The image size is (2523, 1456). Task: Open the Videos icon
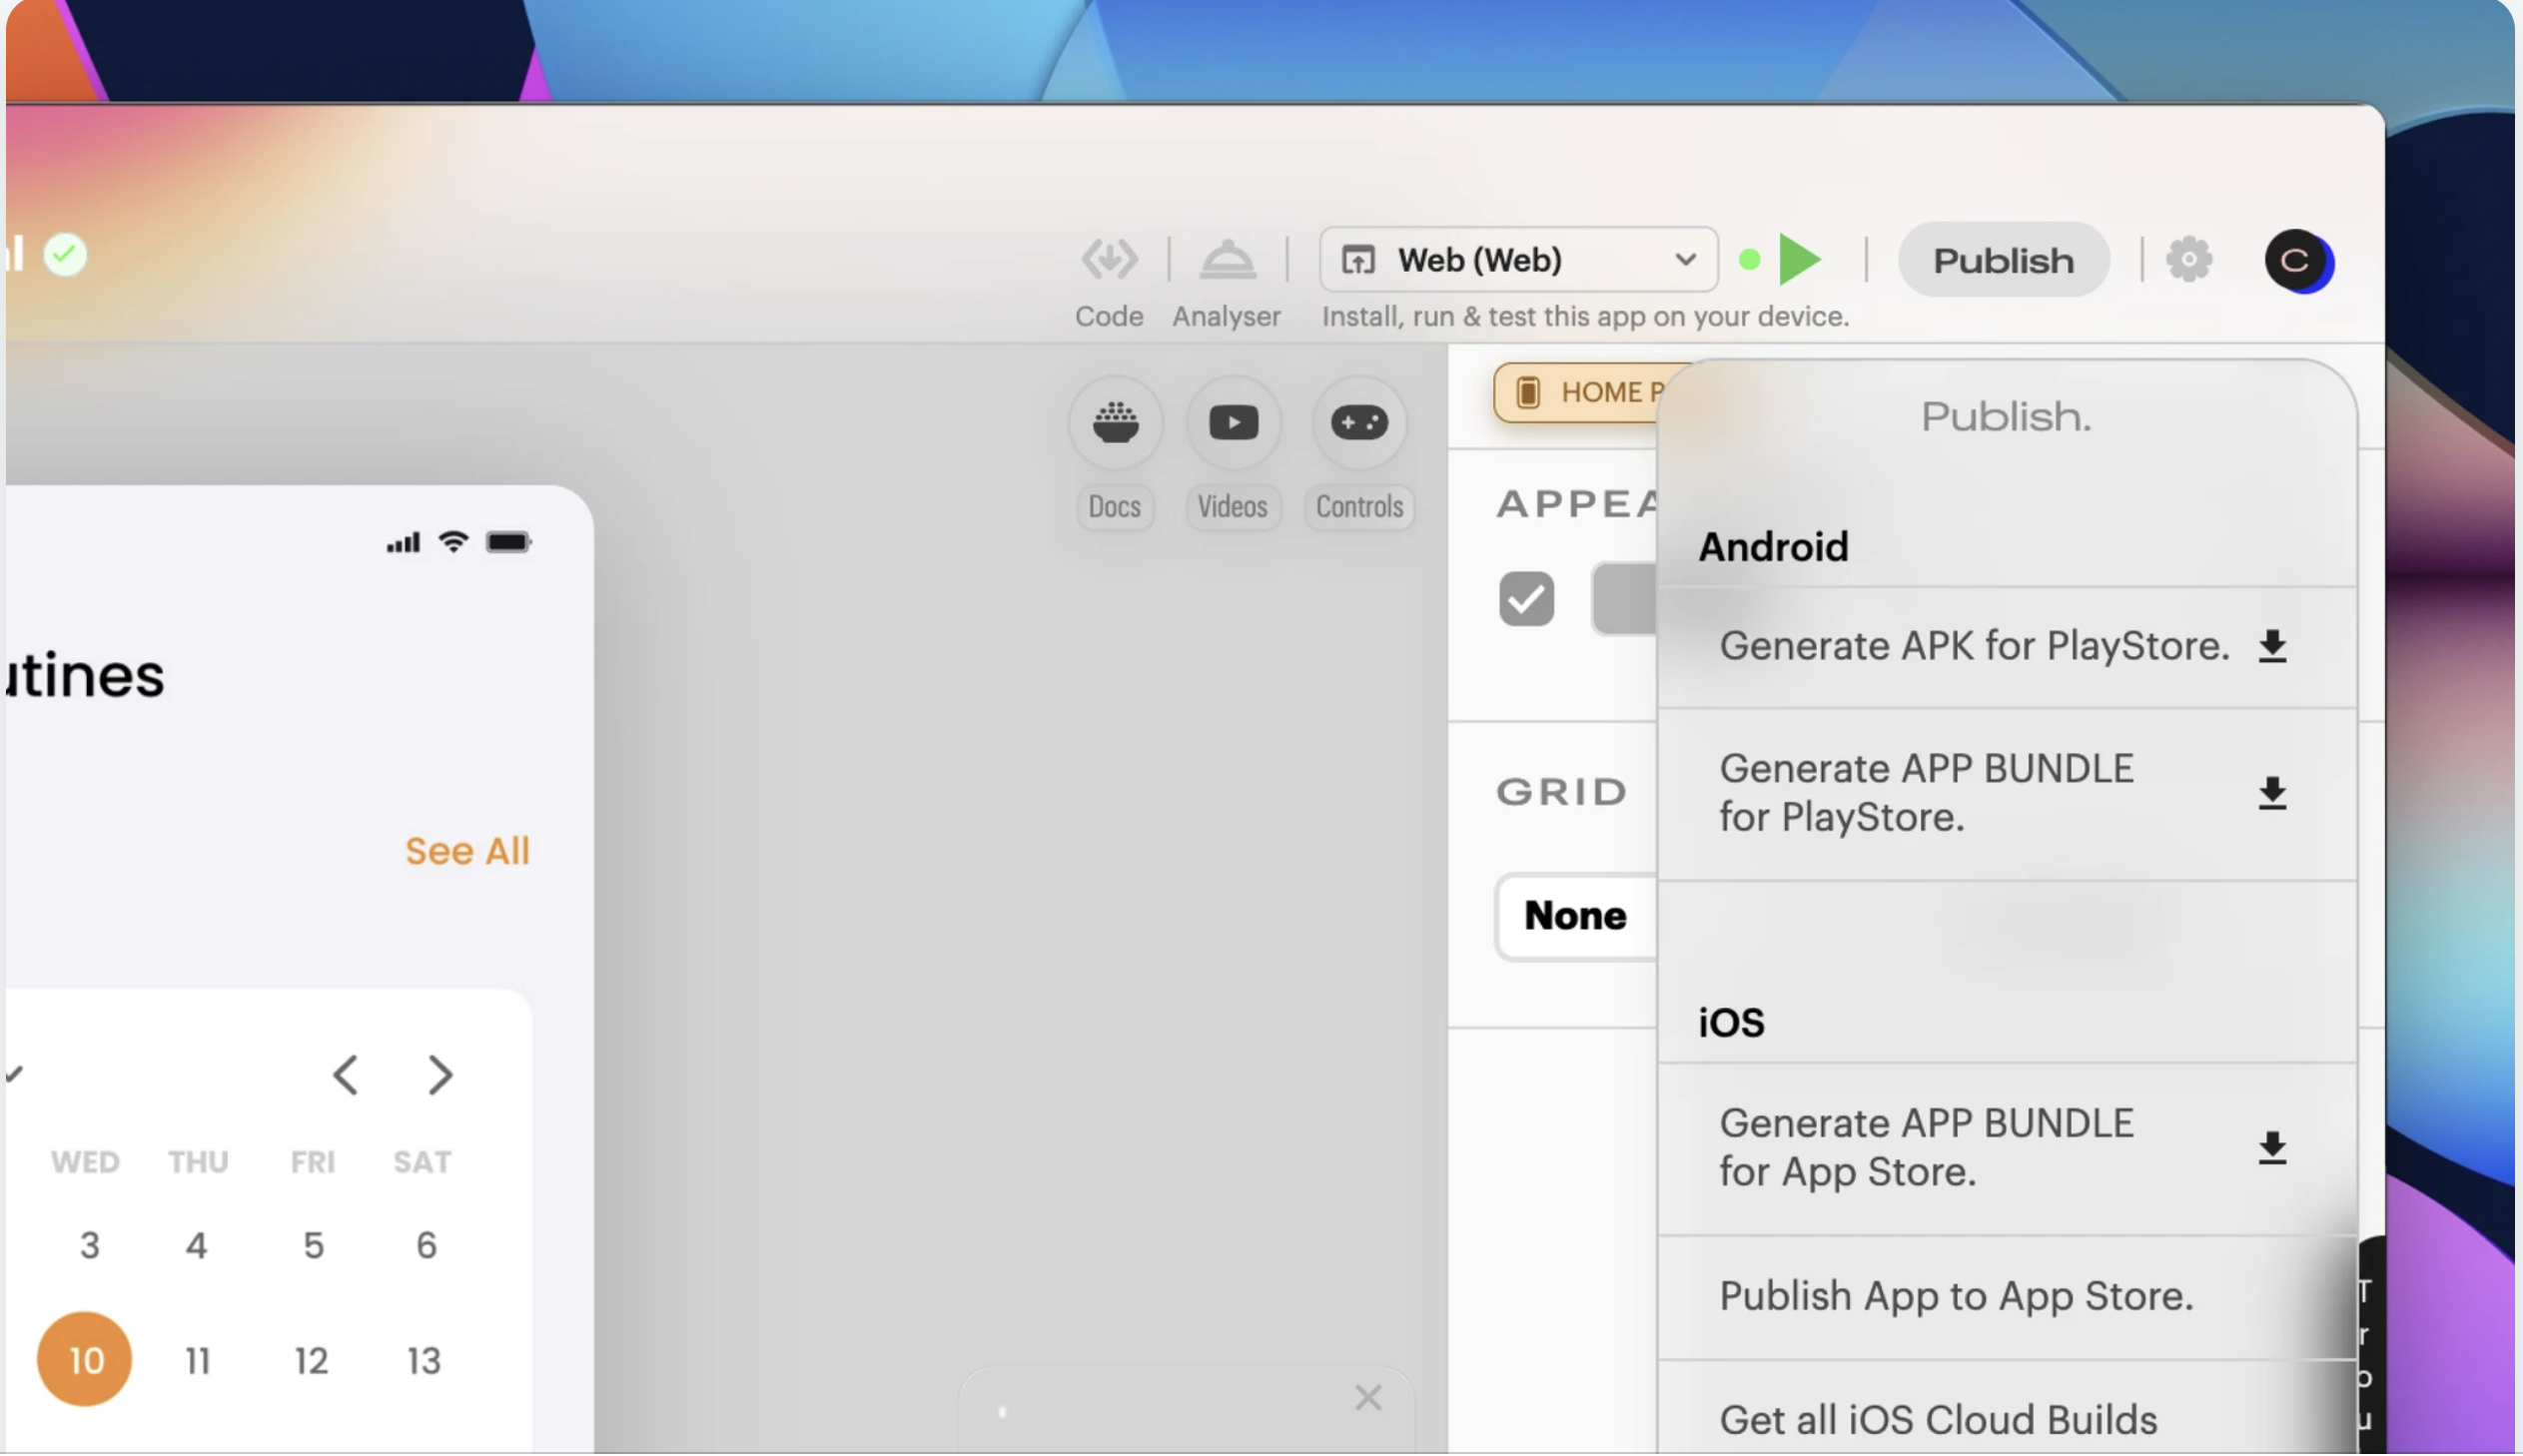click(x=1232, y=423)
